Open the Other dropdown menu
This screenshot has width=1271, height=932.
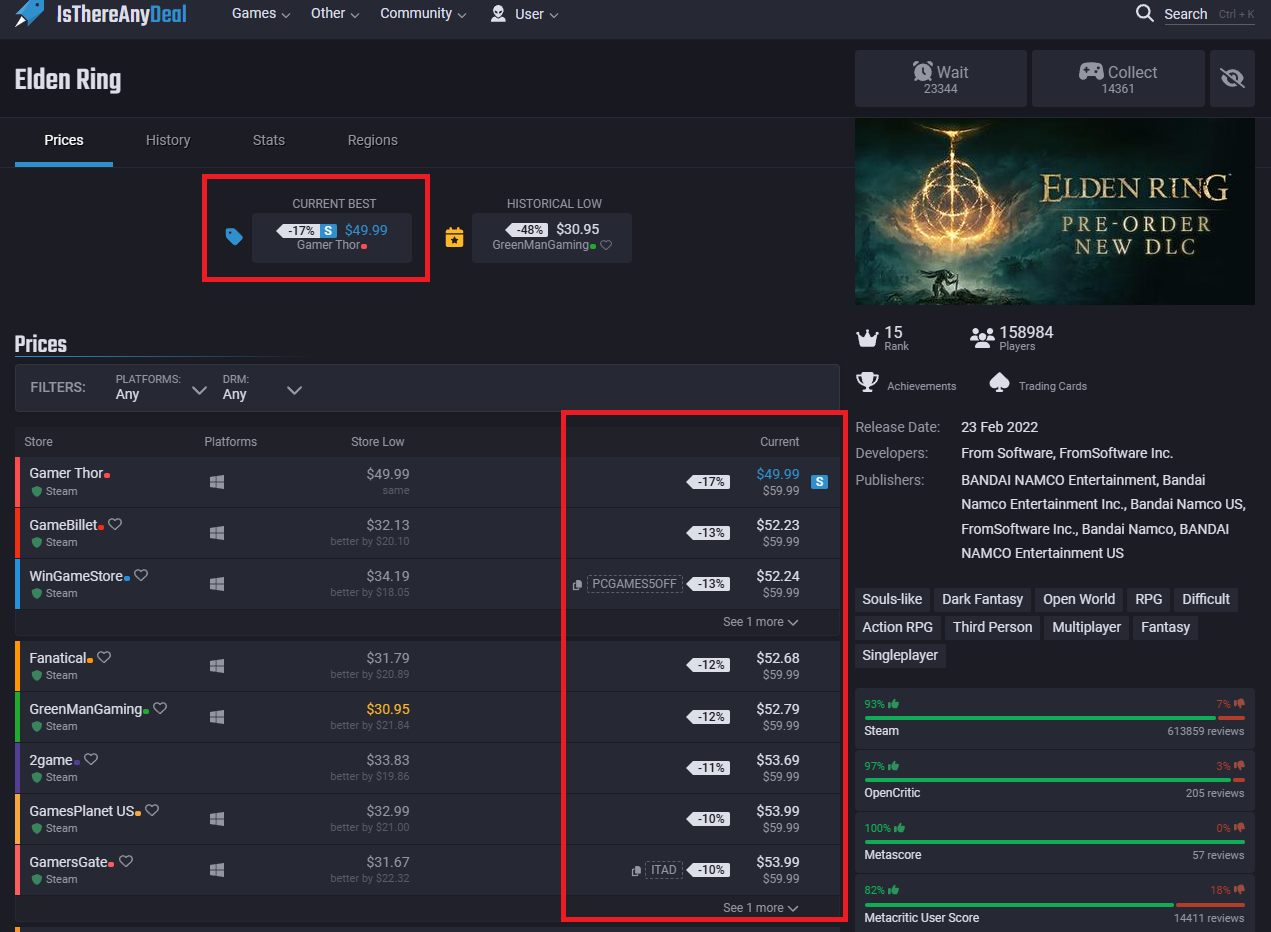click(x=336, y=14)
